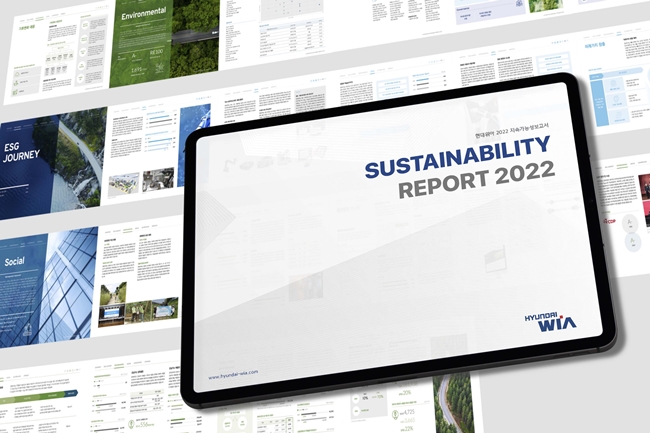Click the forest road photo at bottom right
650x433 pixels.
[455, 400]
